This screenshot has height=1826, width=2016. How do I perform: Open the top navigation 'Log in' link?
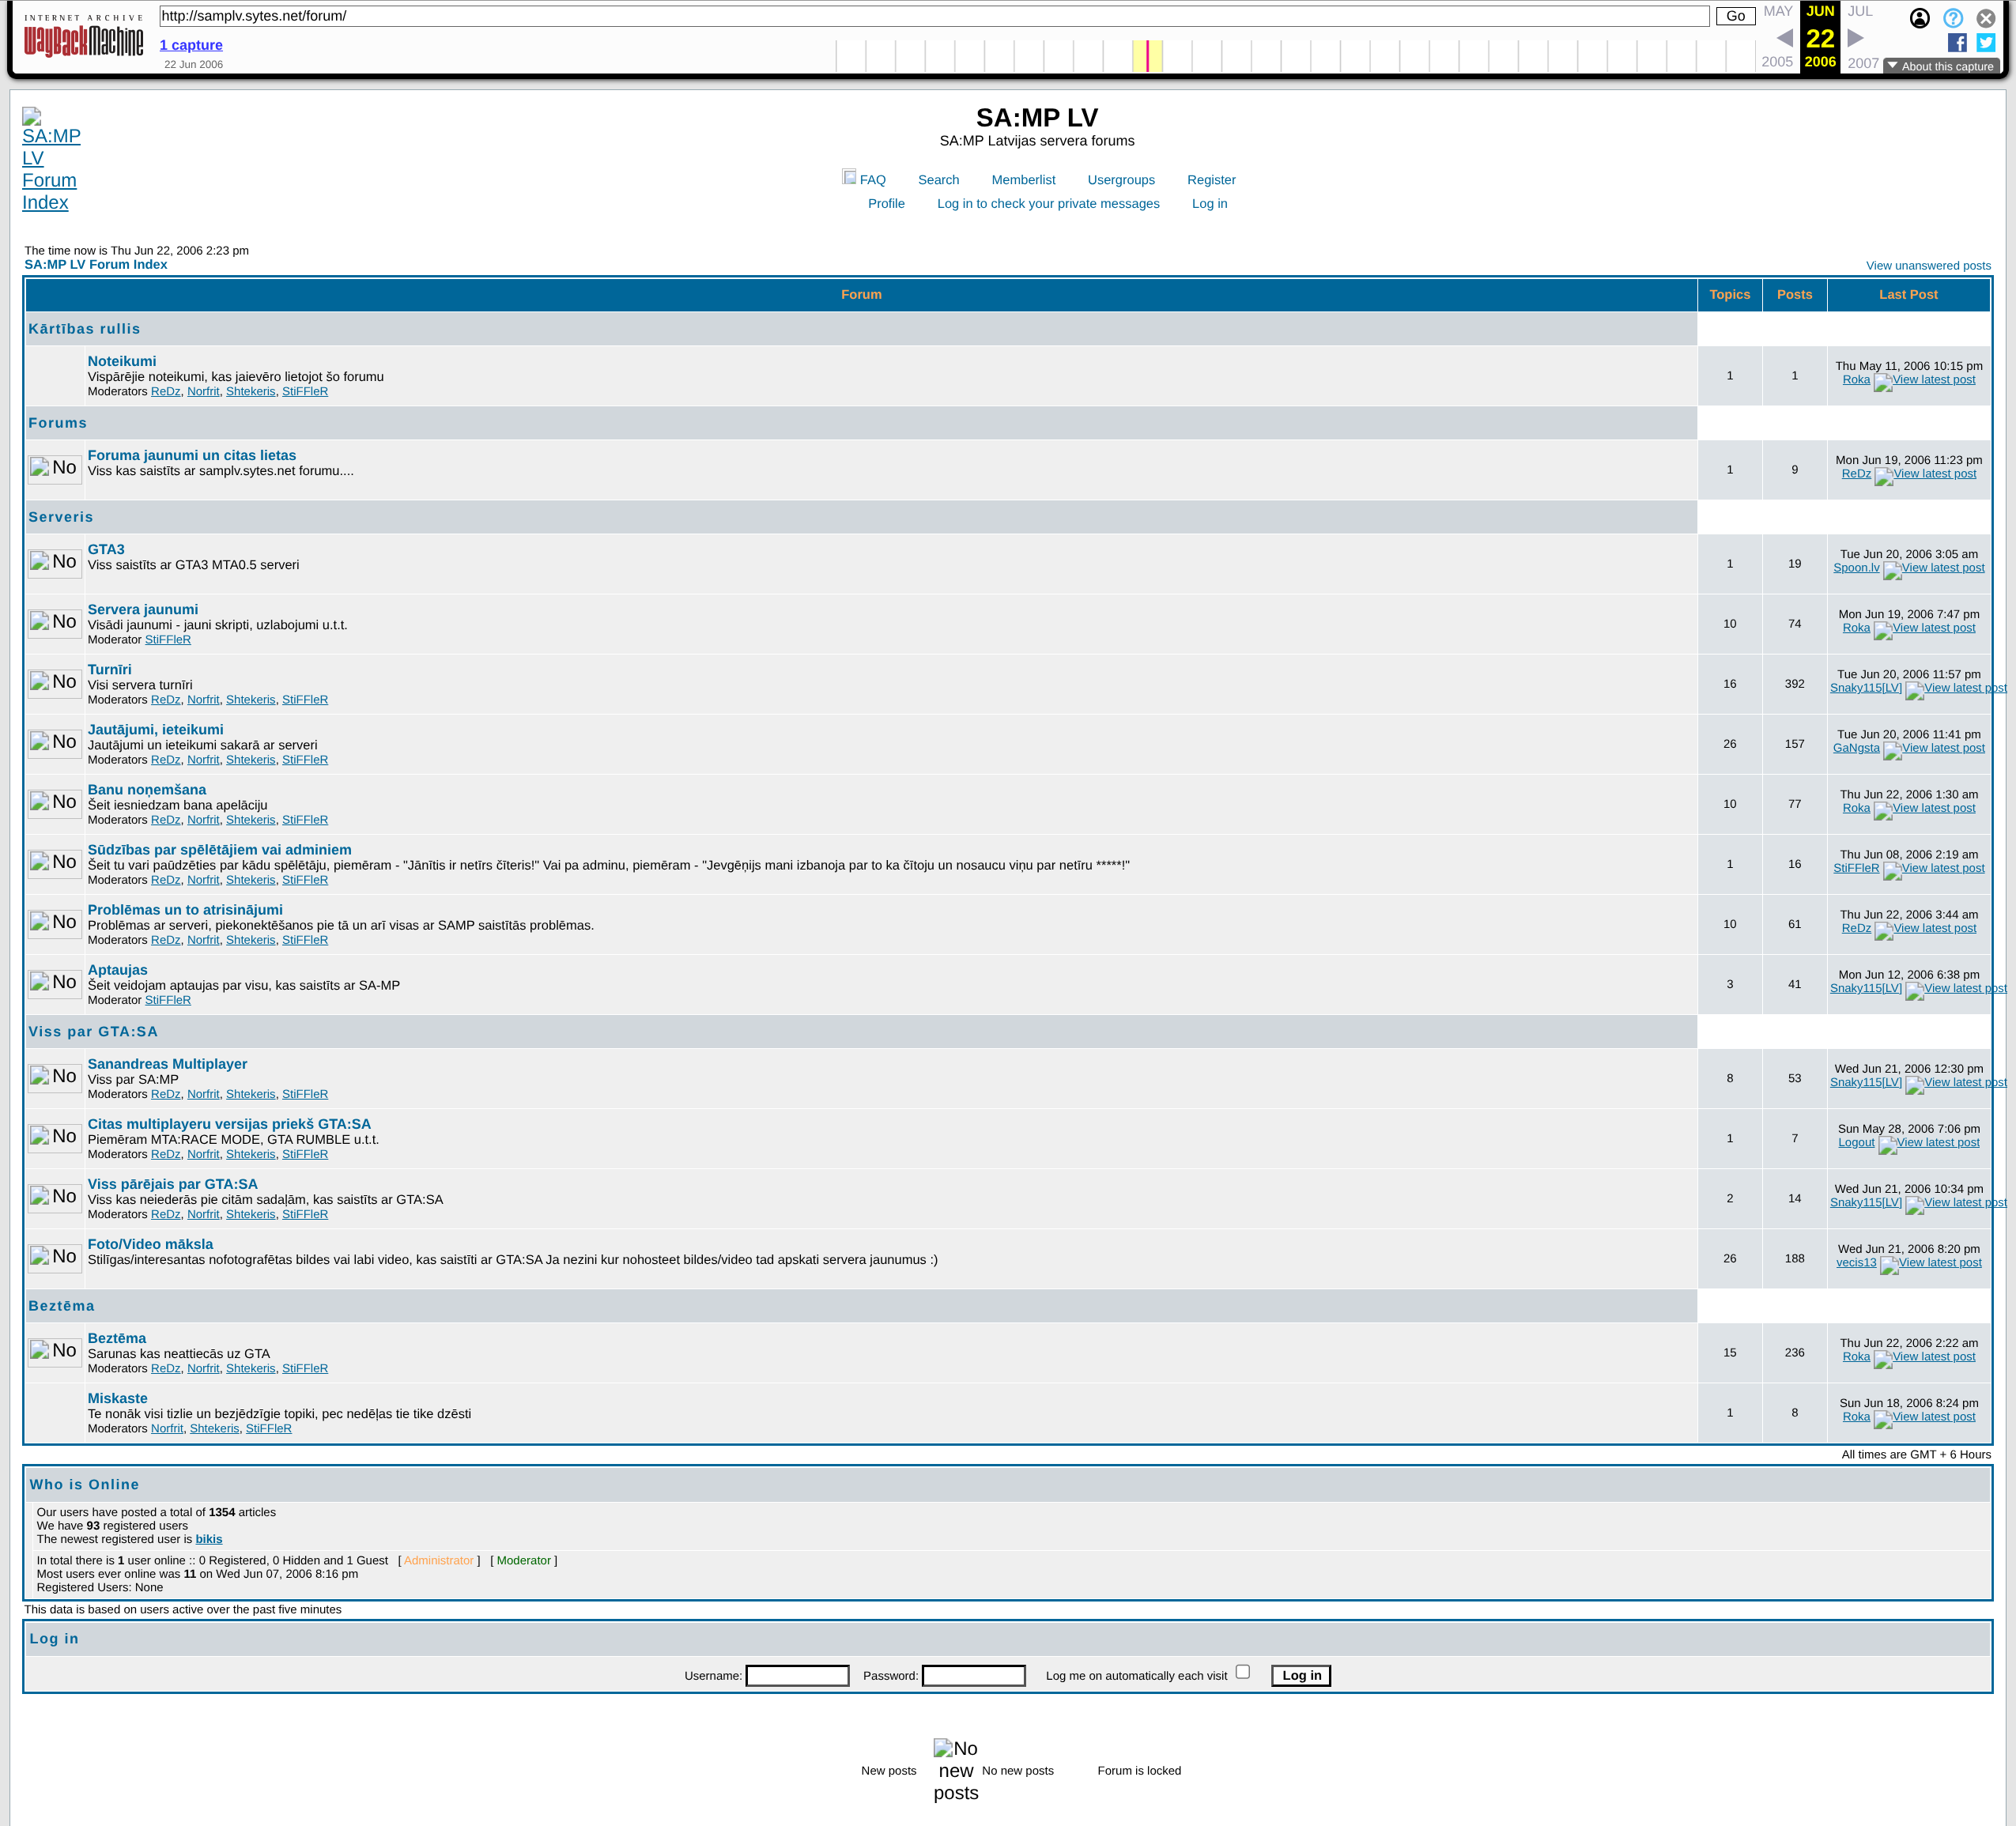point(1209,204)
